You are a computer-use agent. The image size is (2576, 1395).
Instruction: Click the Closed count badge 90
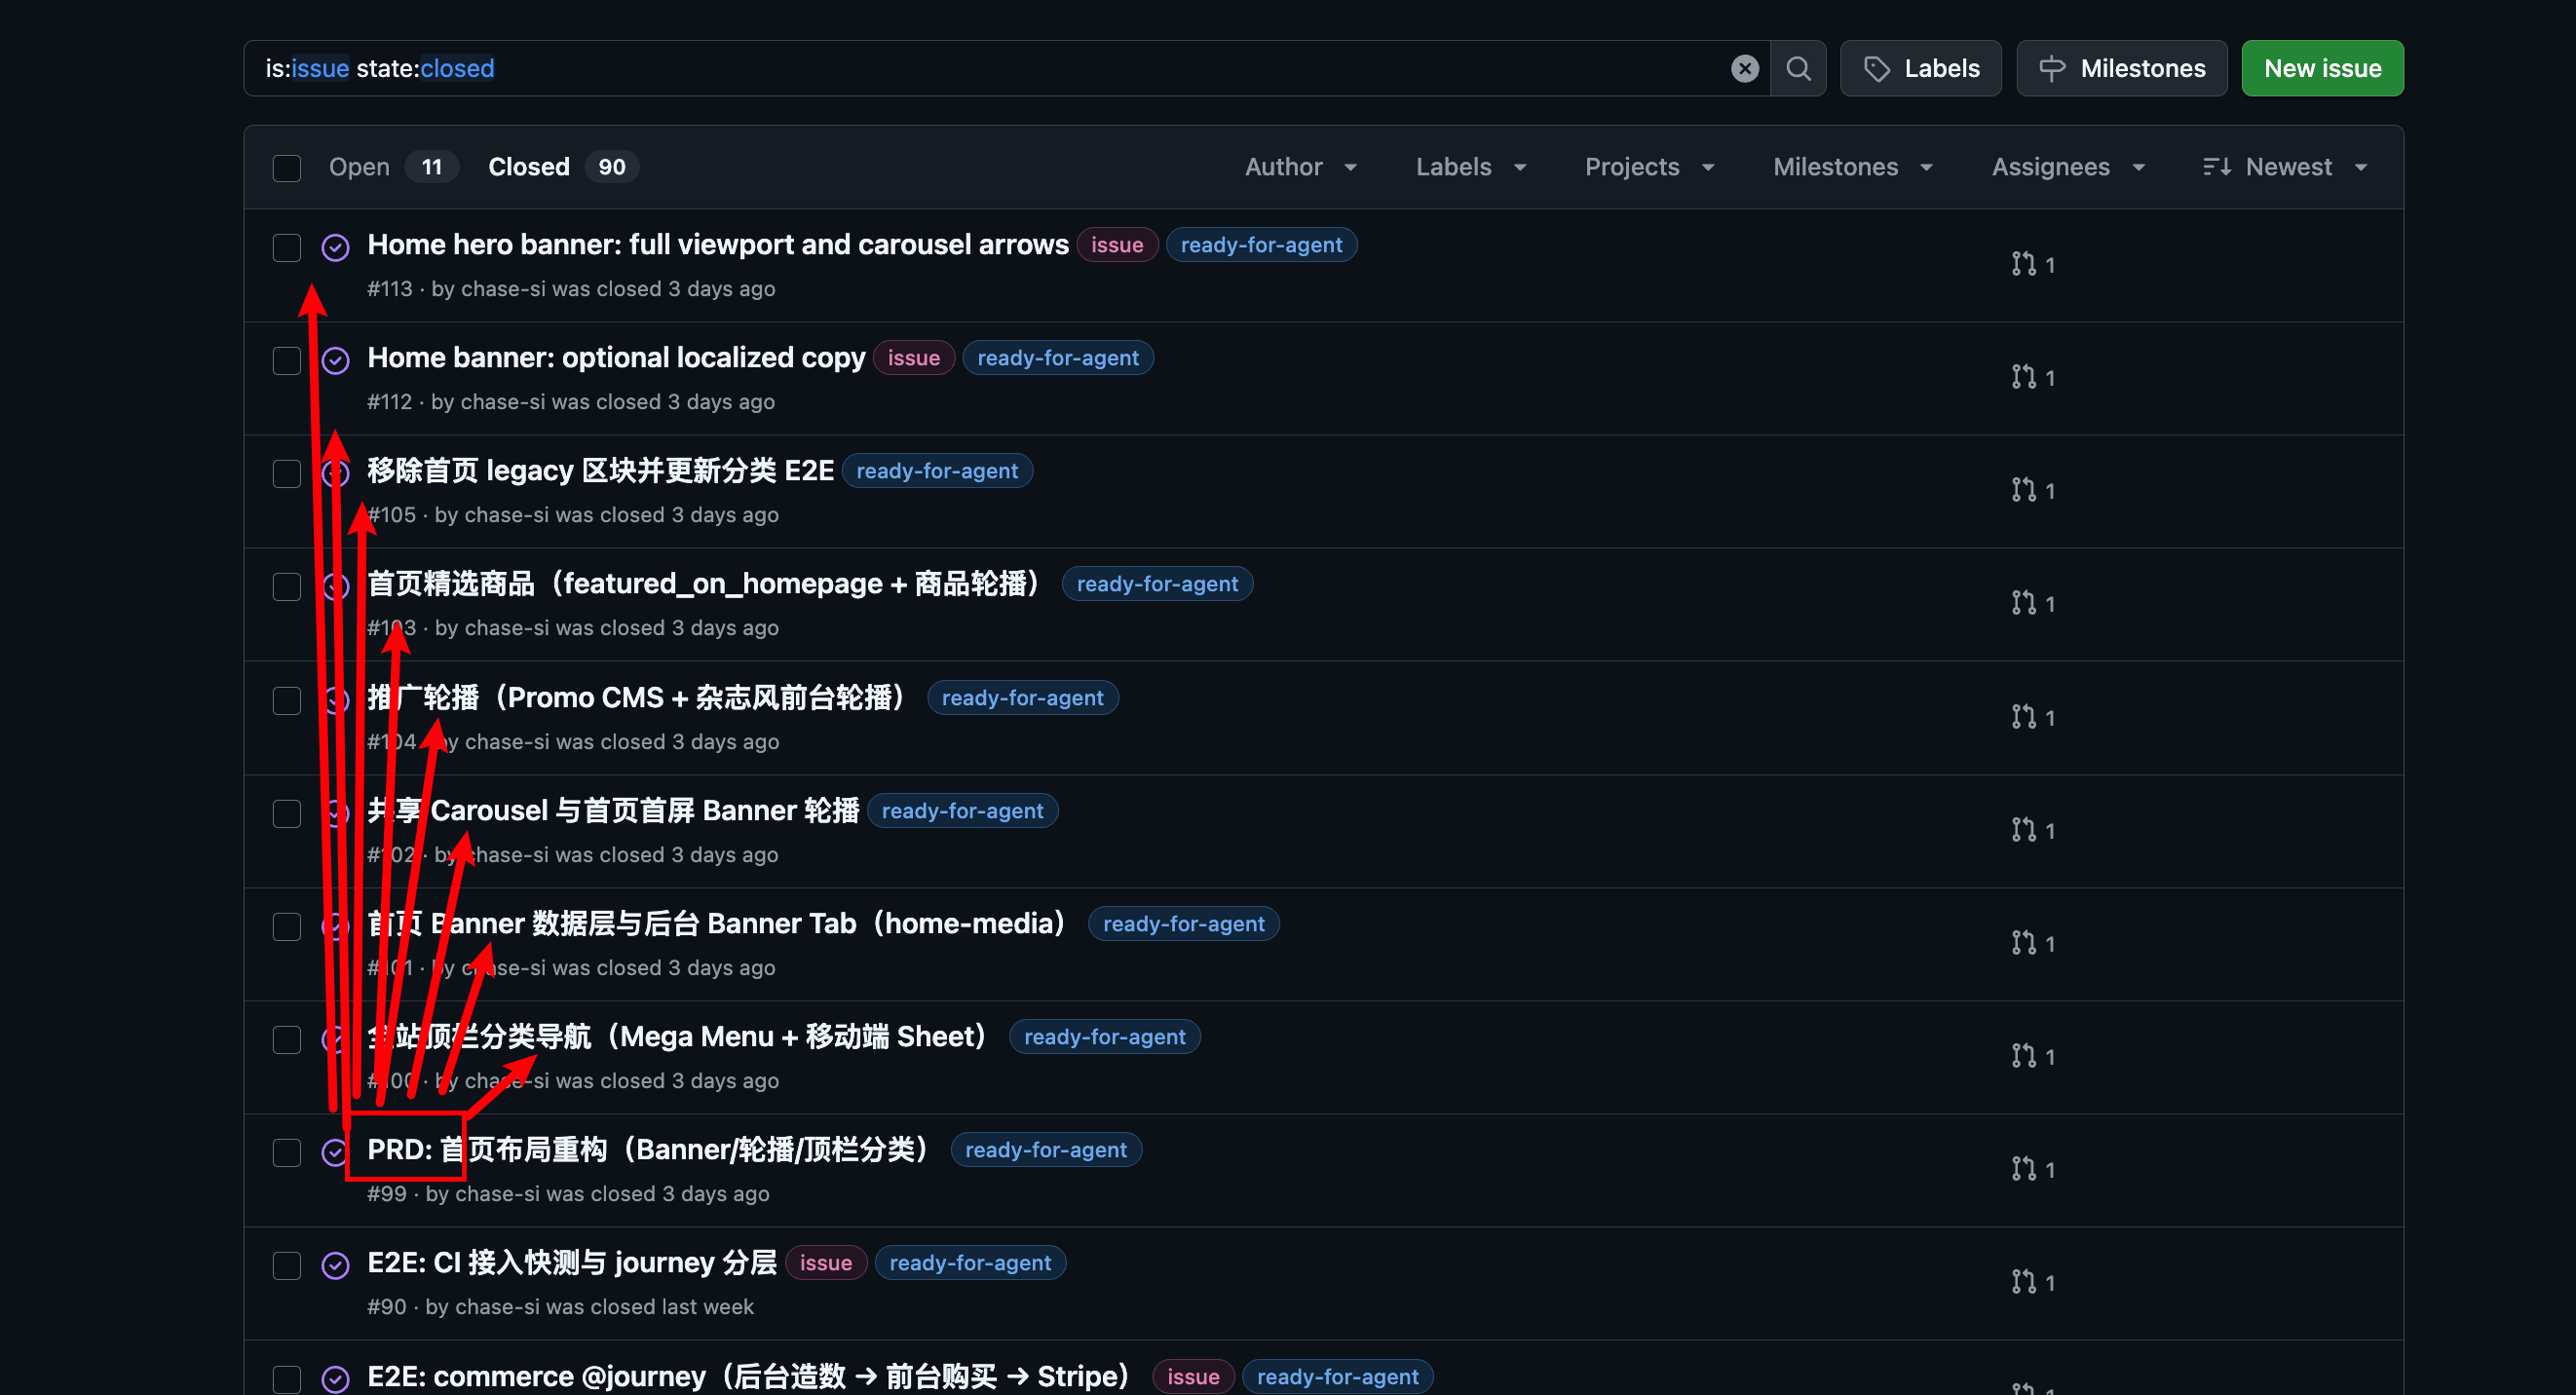click(612, 167)
